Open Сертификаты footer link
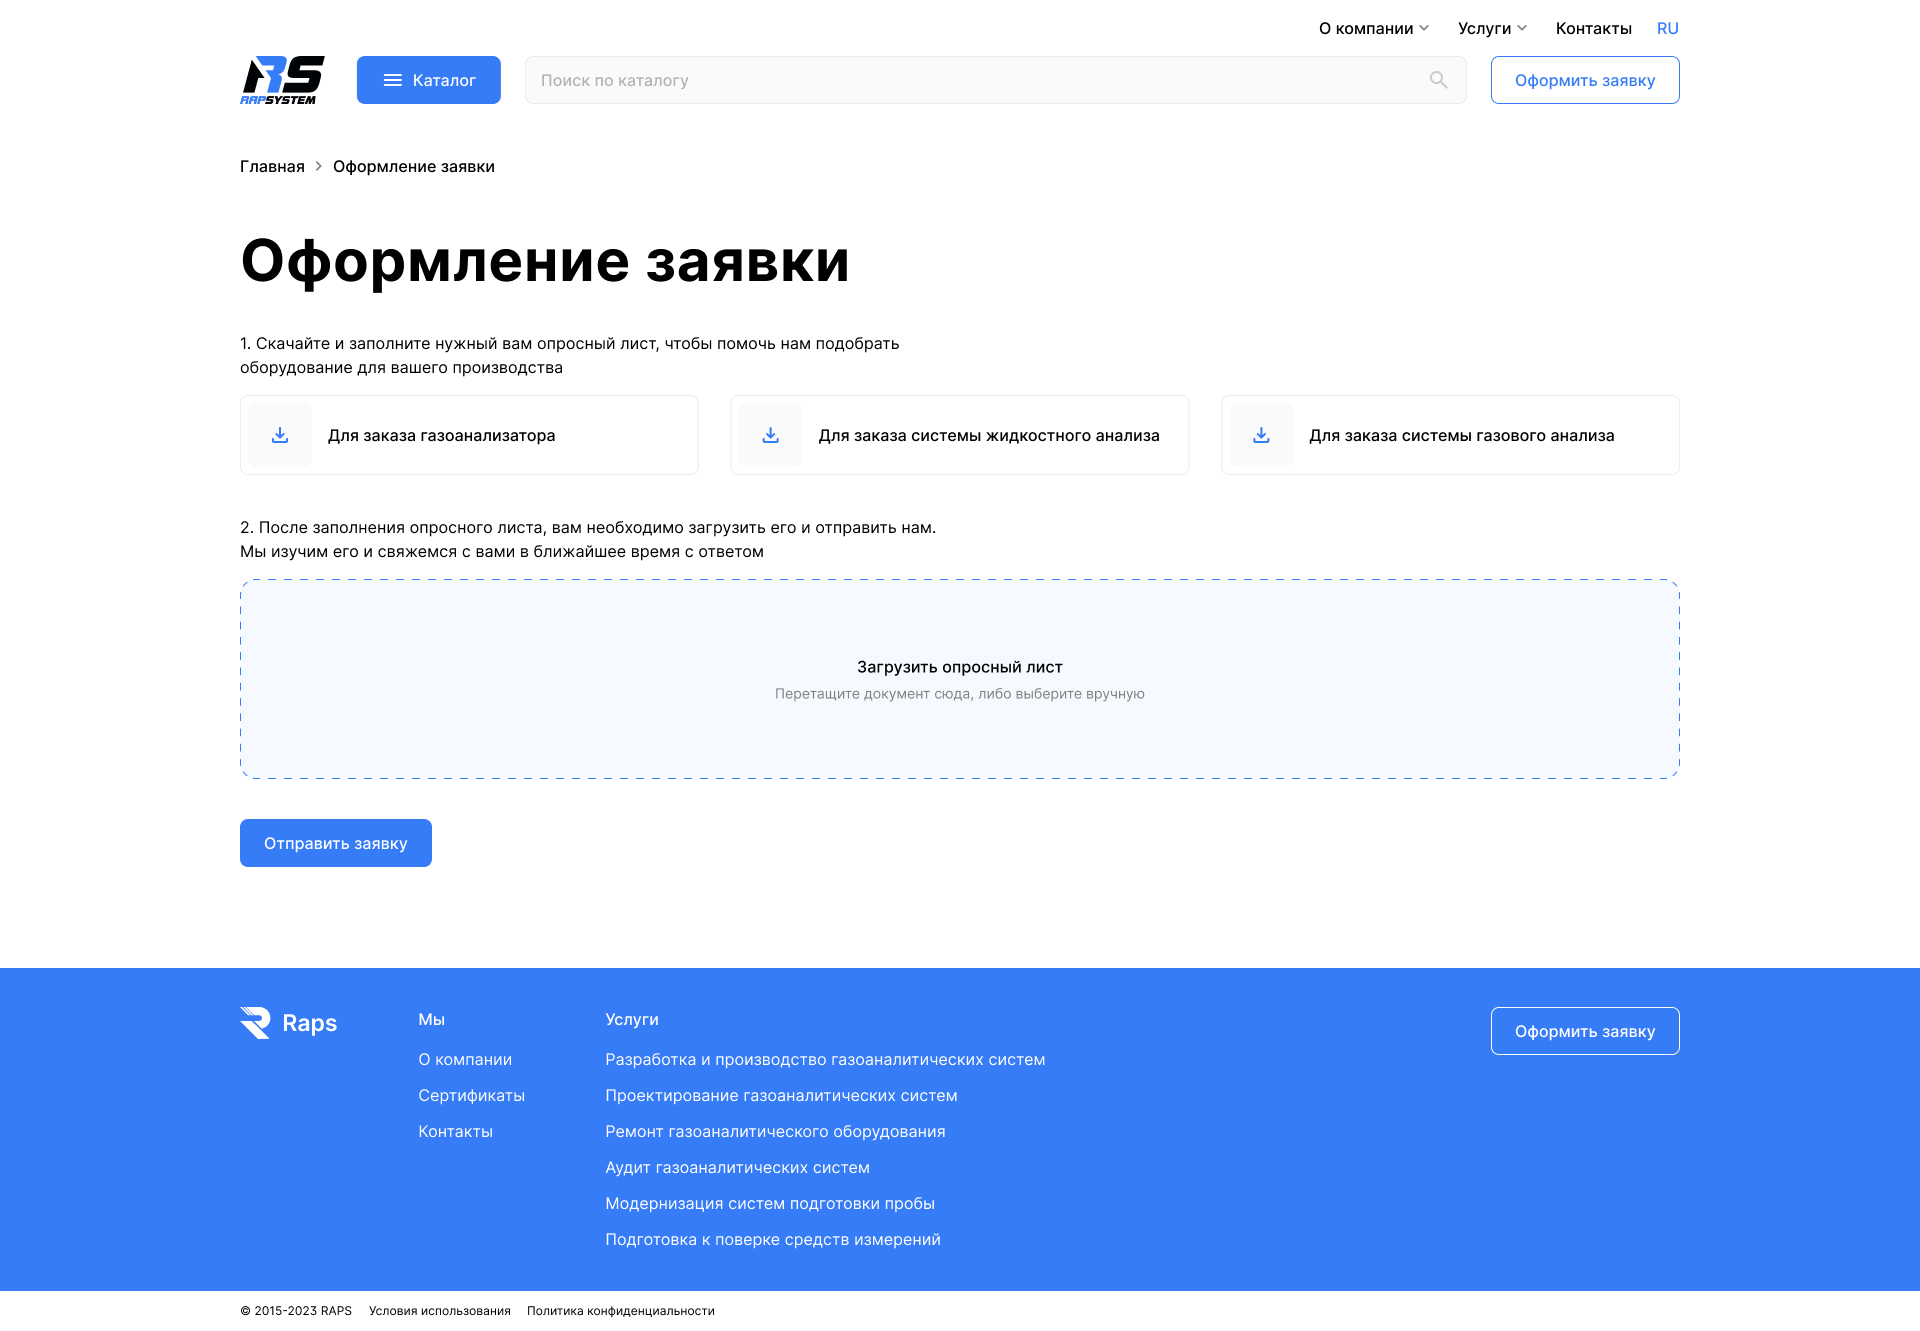 471,1095
